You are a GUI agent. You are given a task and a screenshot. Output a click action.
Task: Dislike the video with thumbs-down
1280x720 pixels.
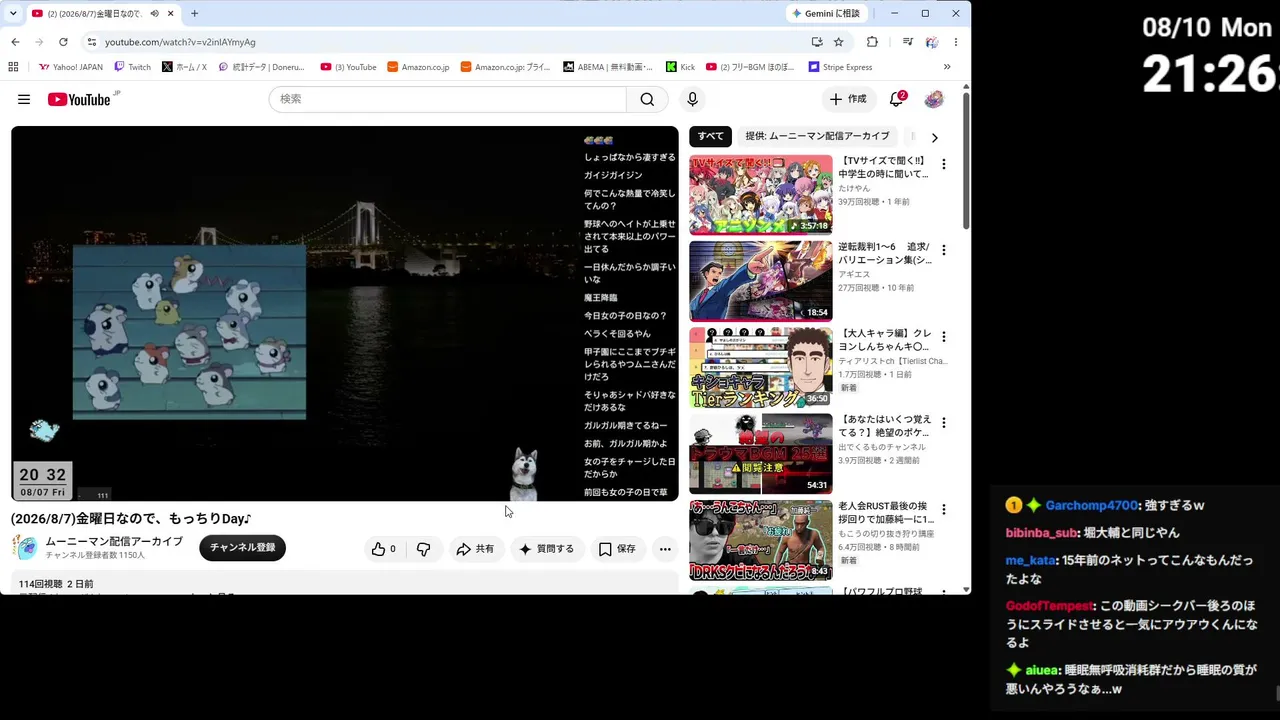(x=423, y=549)
